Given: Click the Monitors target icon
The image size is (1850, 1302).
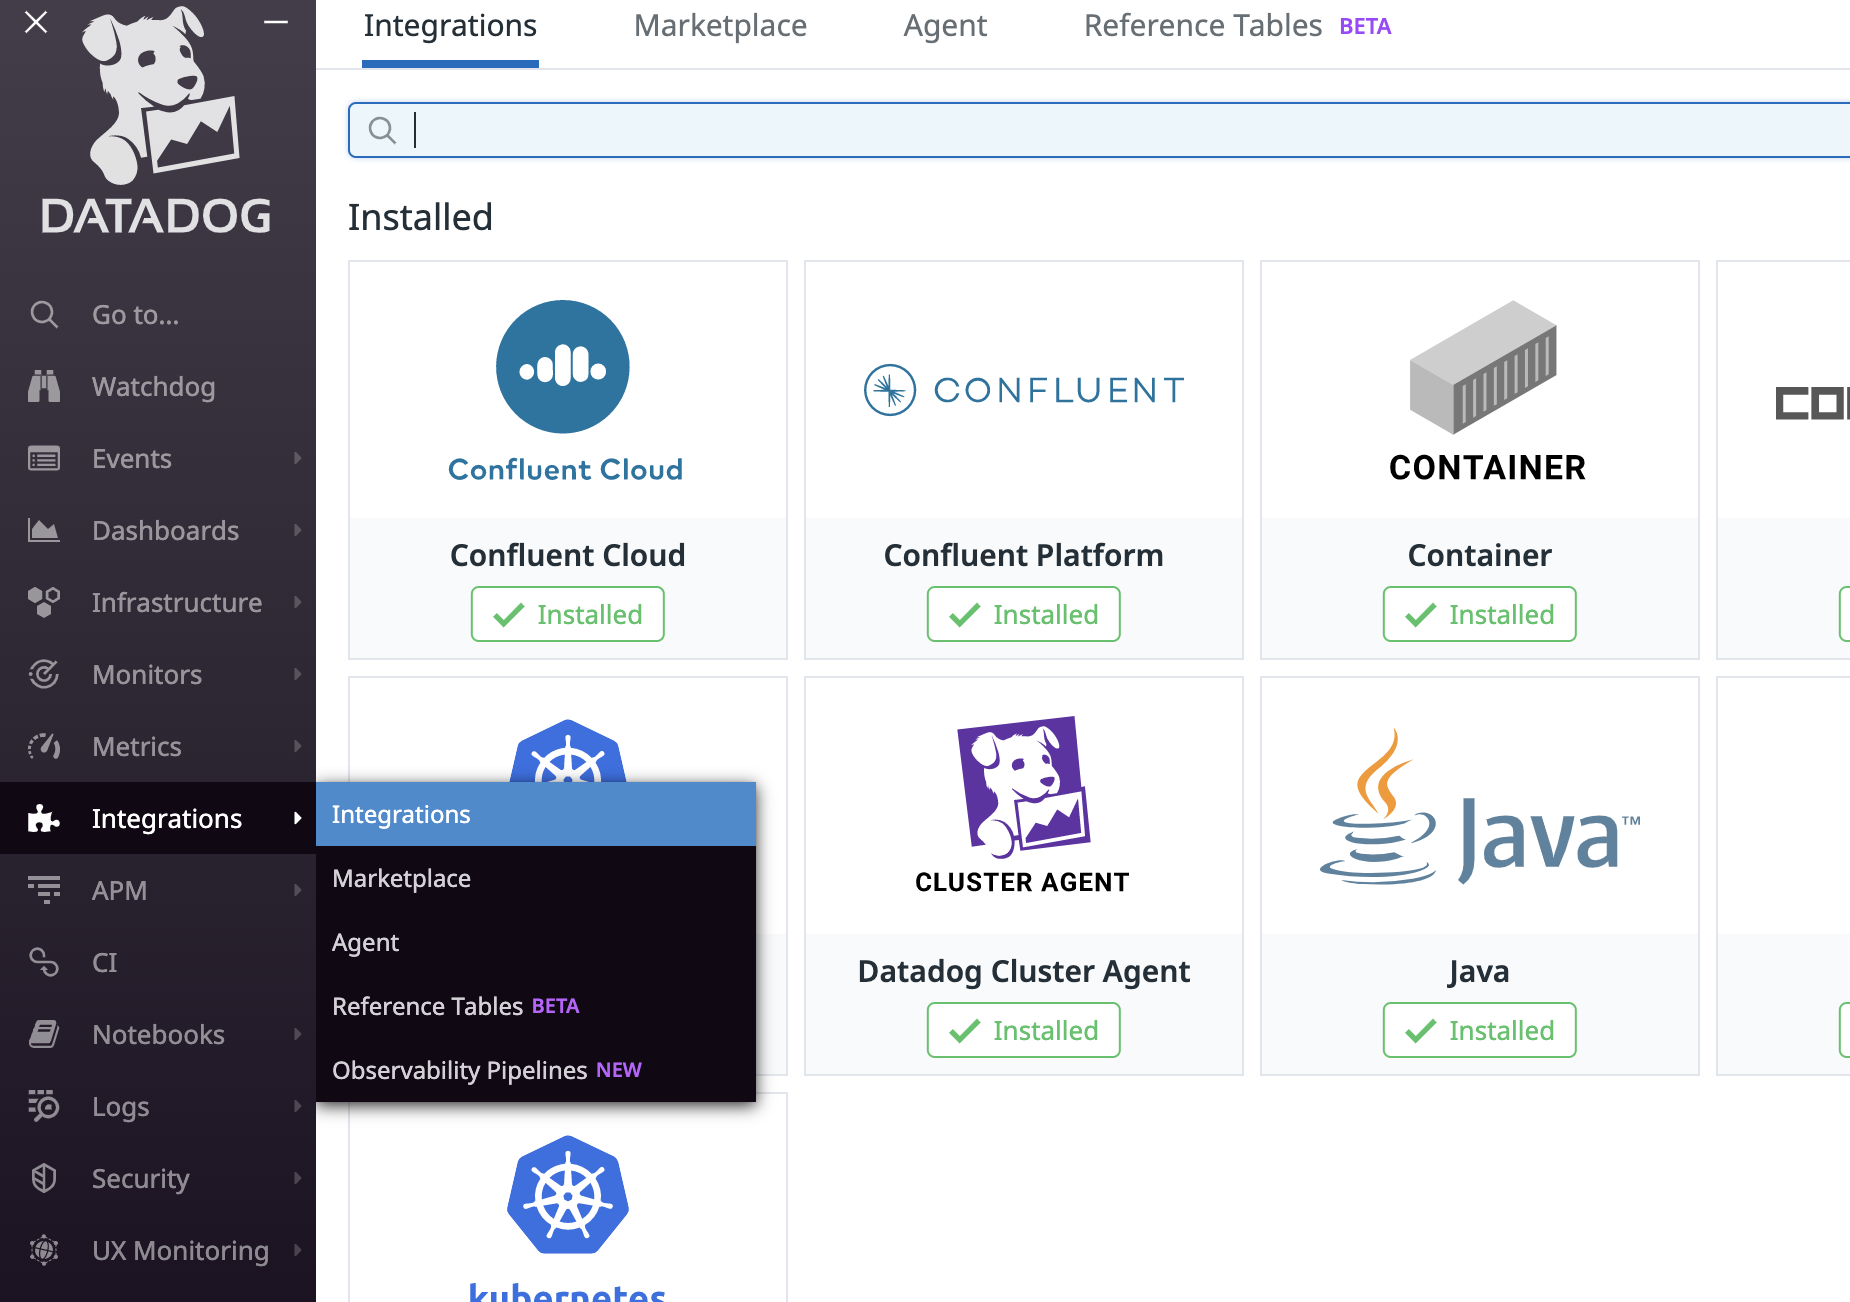Looking at the screenshot, I should tap(44, 675).
